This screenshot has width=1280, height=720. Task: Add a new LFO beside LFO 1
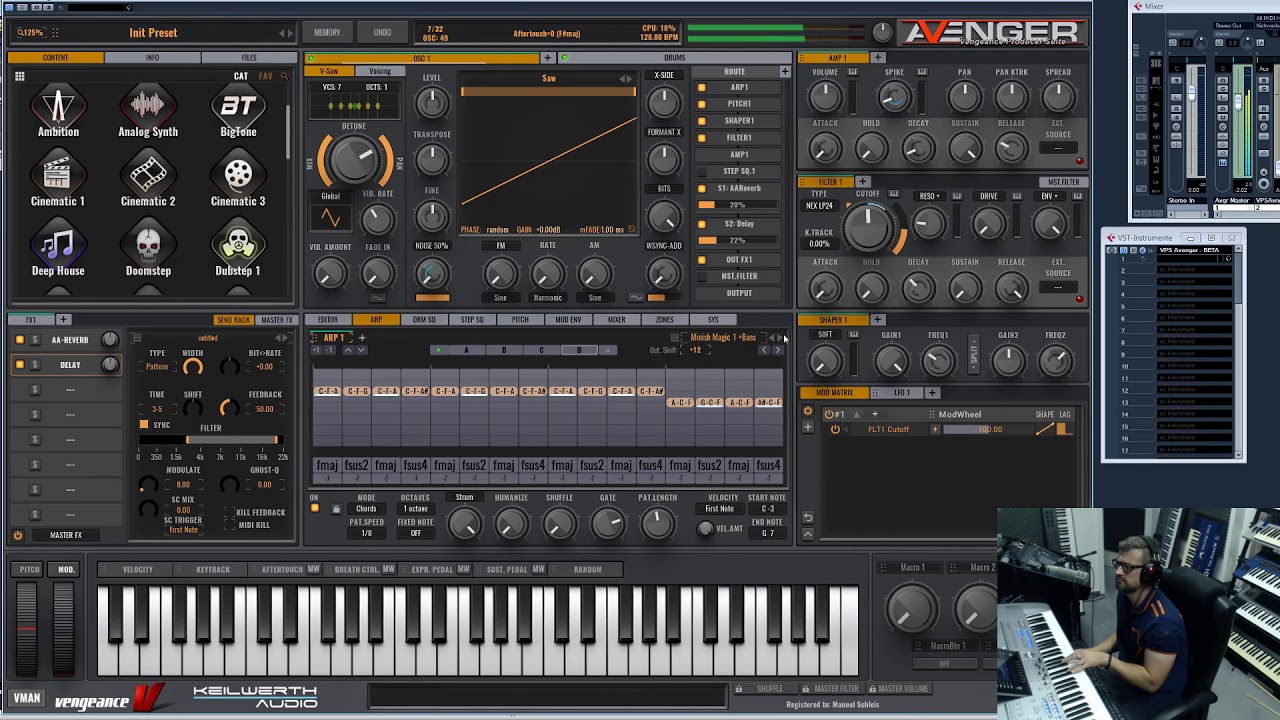(x=932, y=393)
